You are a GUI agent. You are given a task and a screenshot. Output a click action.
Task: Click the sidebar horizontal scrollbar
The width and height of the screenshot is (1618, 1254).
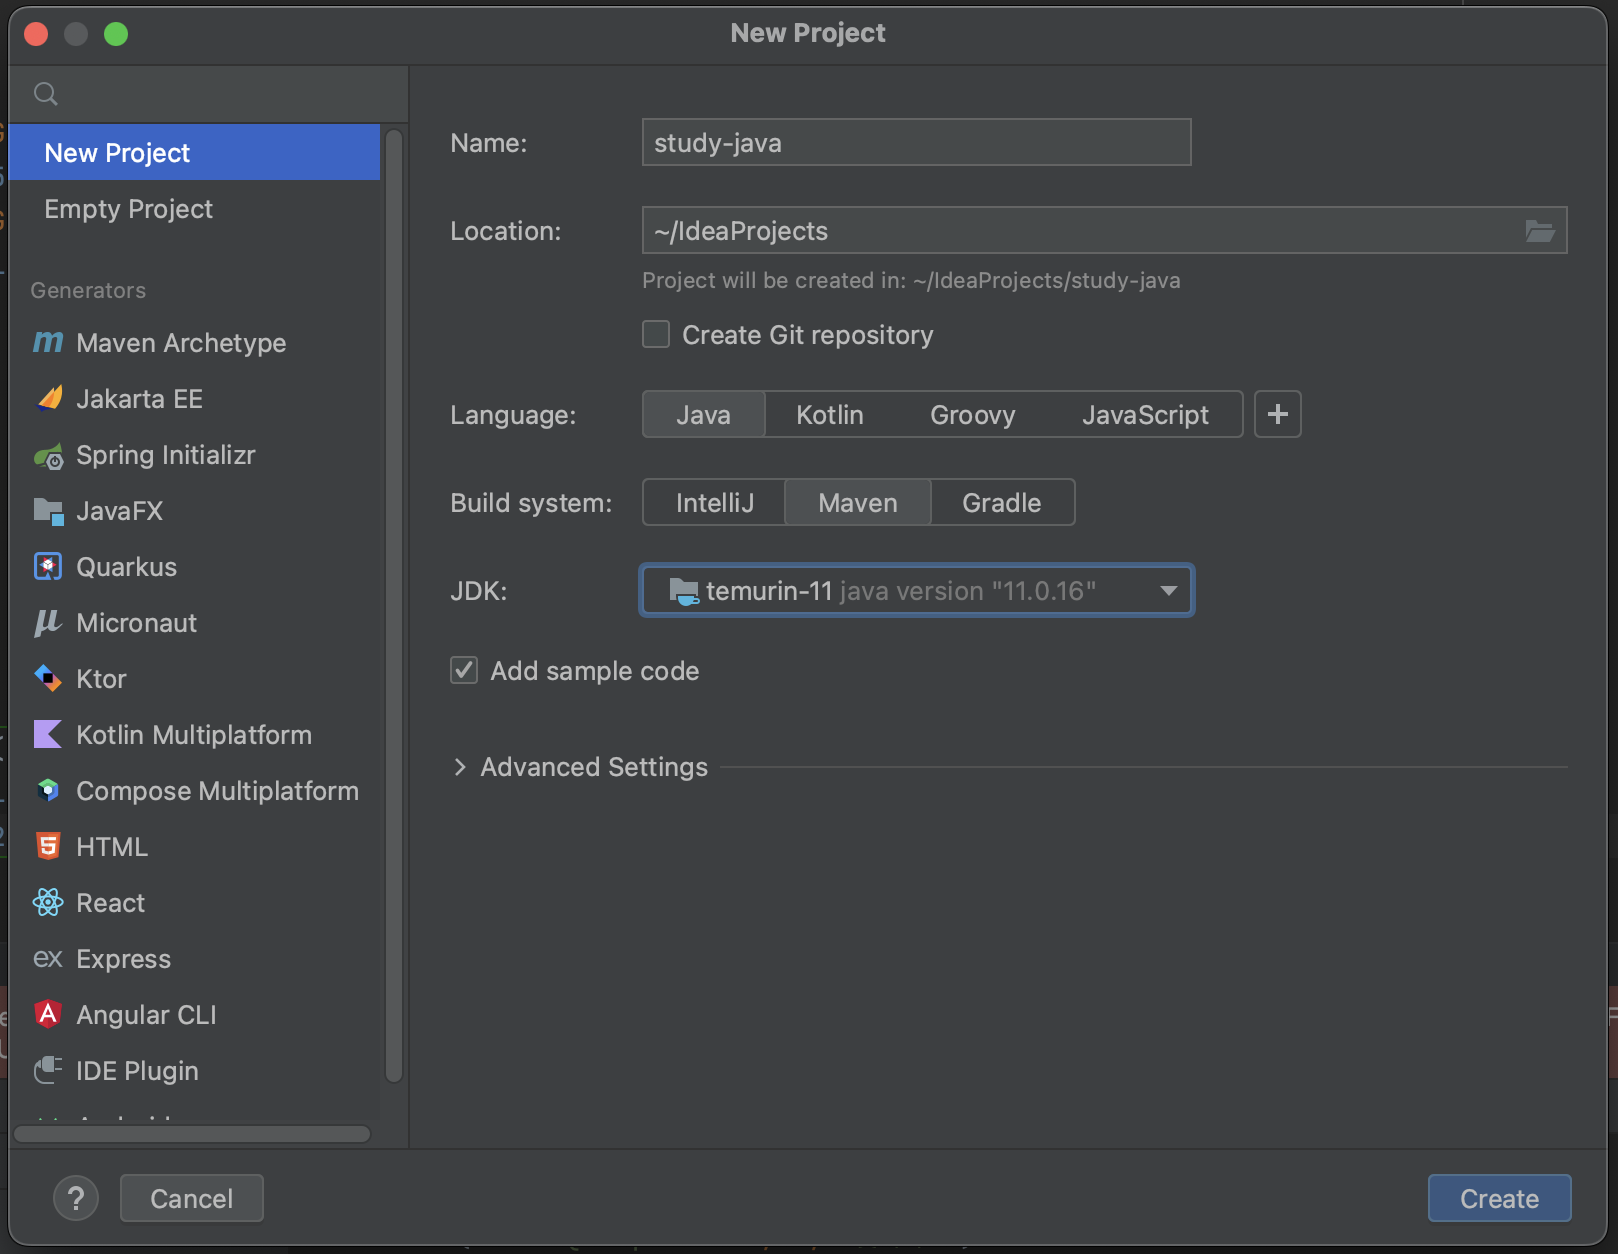(192, 1134)
